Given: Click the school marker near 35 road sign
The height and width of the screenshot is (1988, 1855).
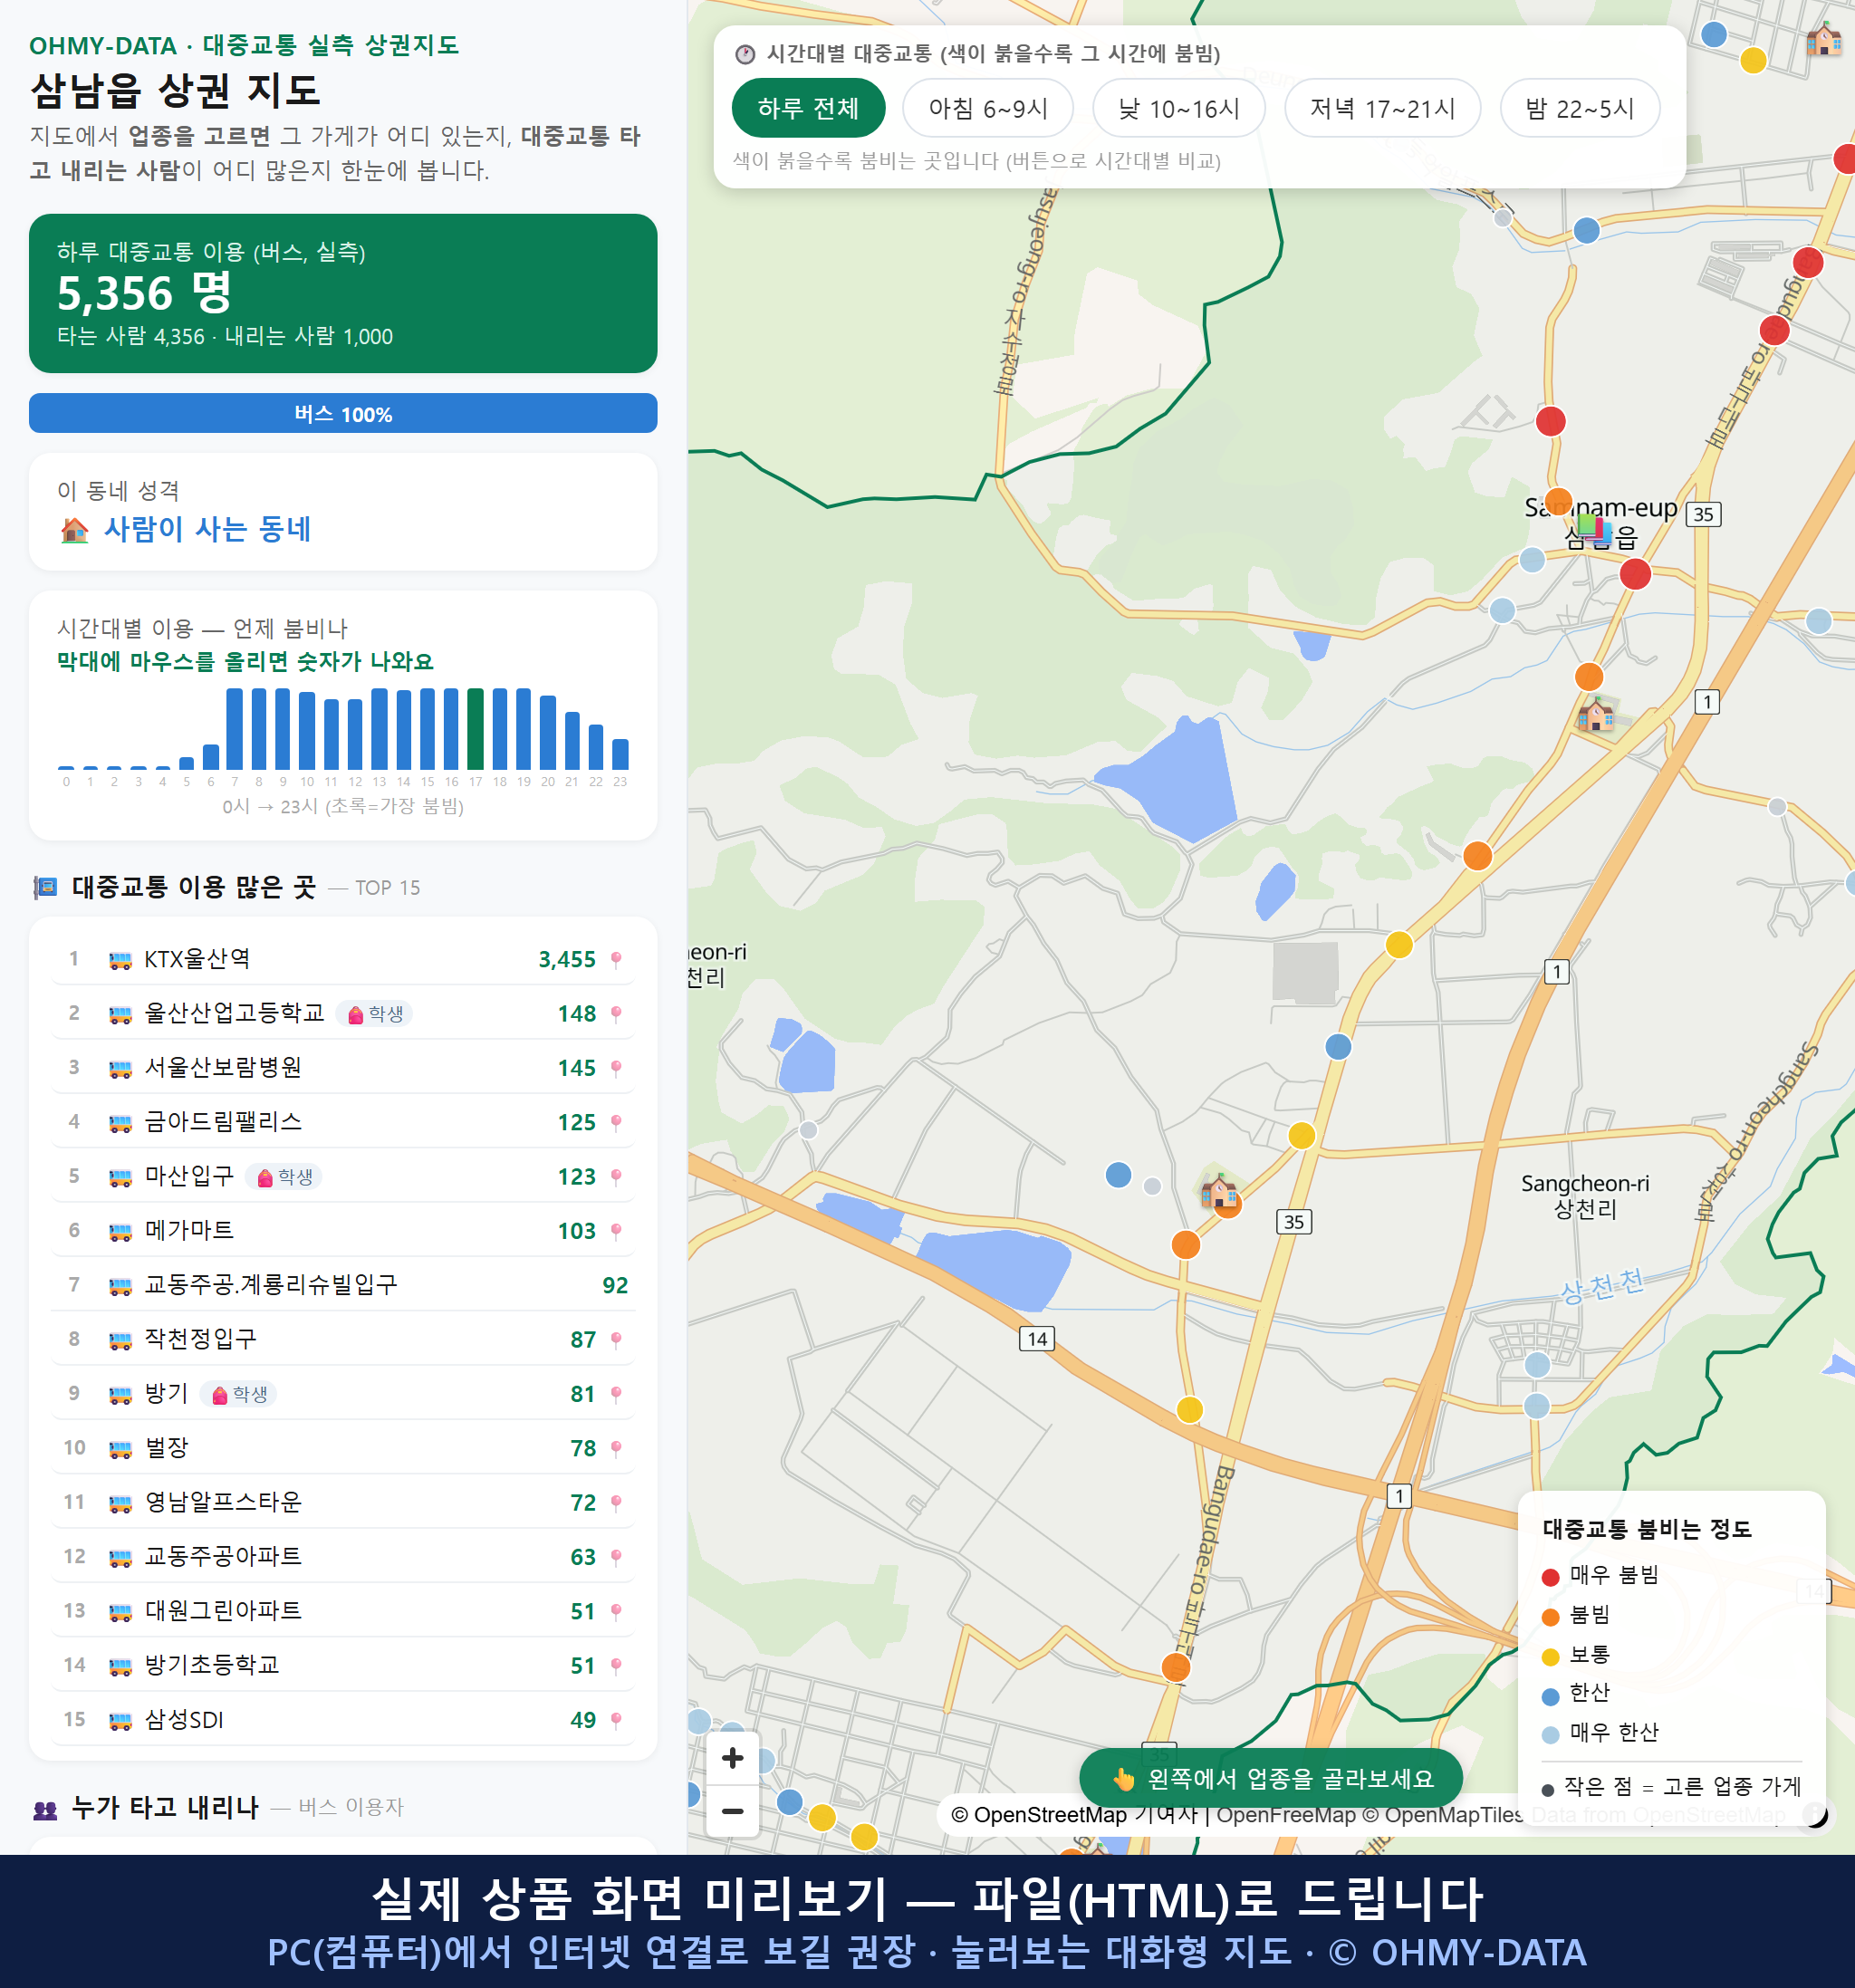Looking at the screenshot, I should [x=1219, y=1191].
